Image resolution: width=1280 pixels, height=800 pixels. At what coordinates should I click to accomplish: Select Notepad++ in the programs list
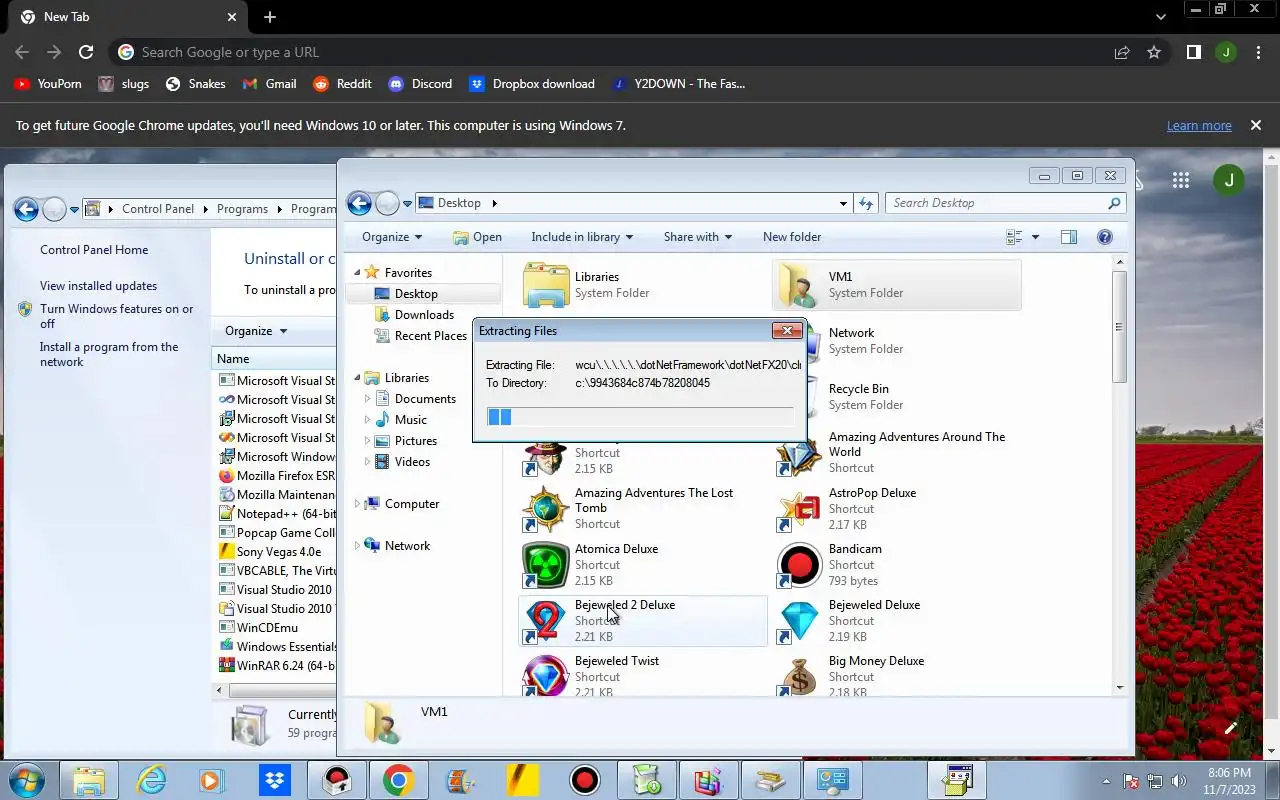coord(277,514)
